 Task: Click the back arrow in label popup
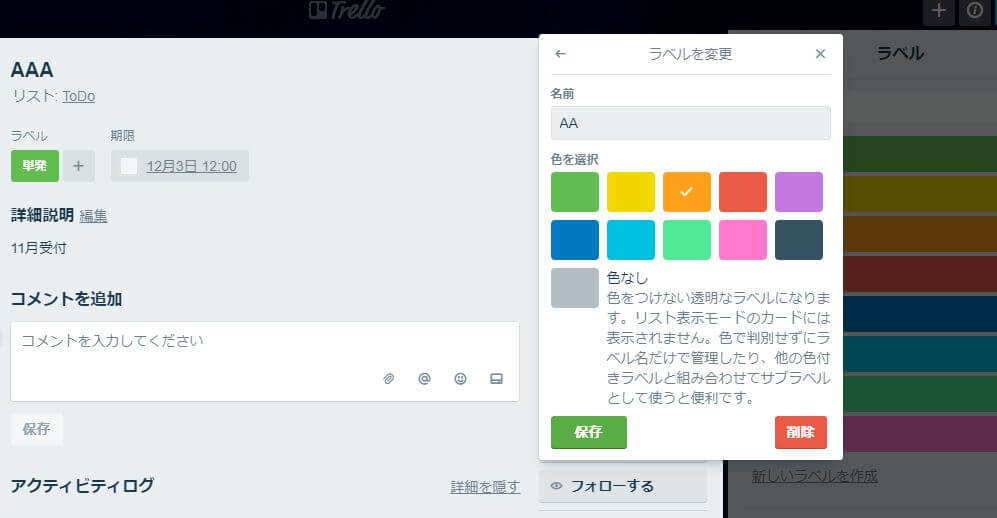click(x=560, y=54)
